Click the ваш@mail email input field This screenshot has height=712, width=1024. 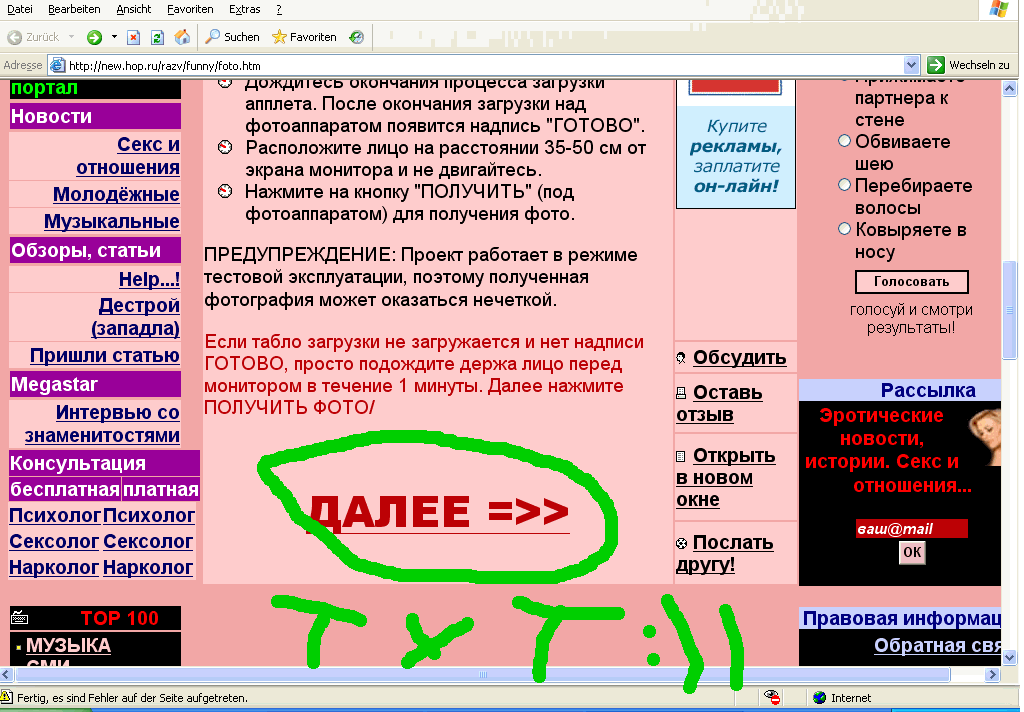point(911,528)
